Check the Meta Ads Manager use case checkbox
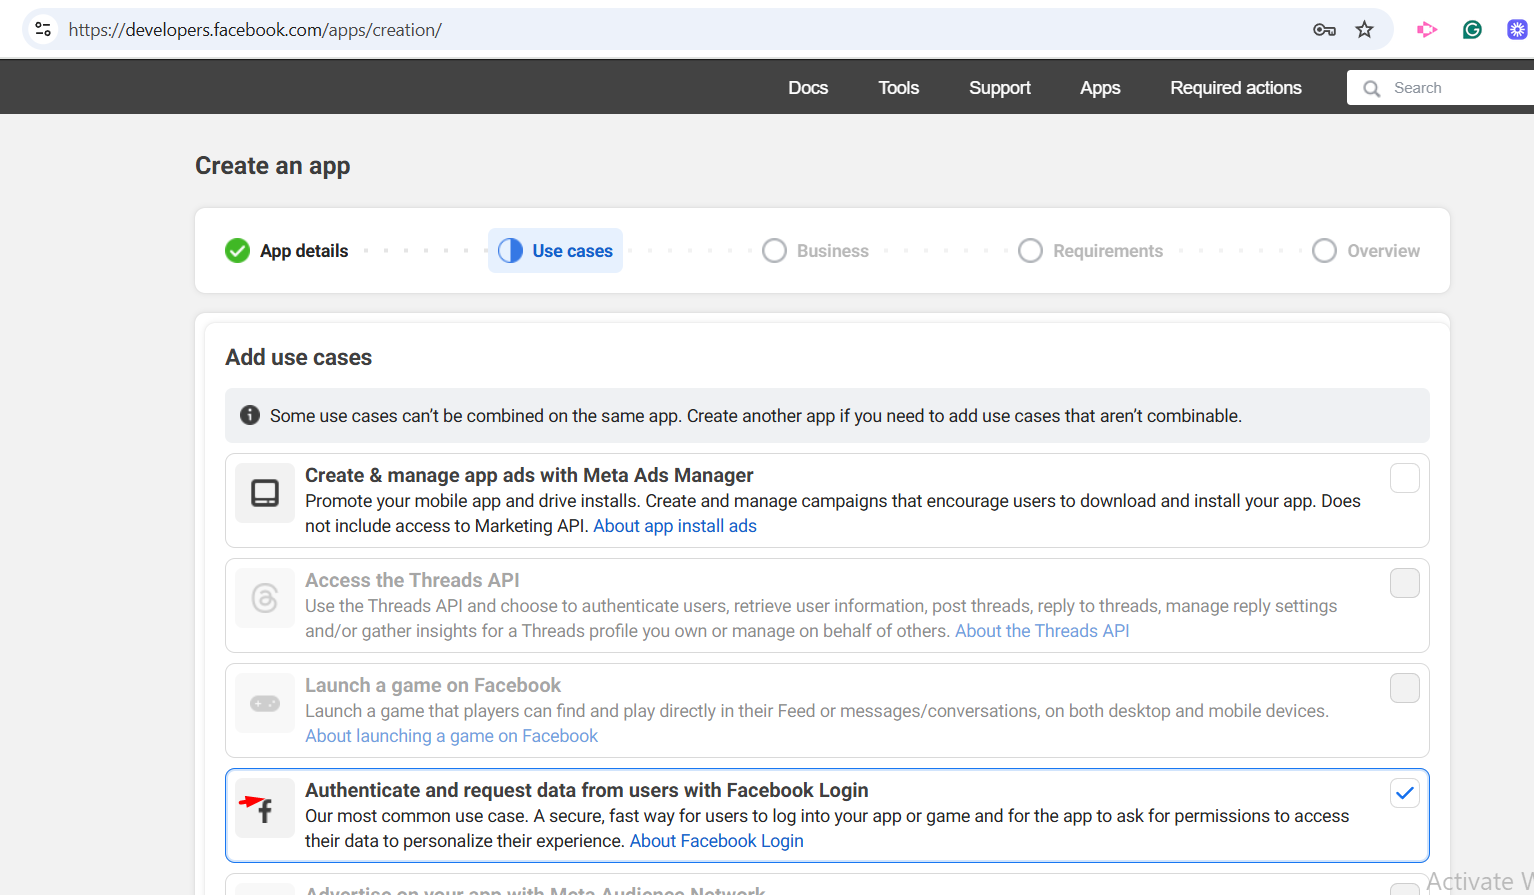Image resolution: width=1534 pixels, height=895 pixels. click(x=1404, y=478)
